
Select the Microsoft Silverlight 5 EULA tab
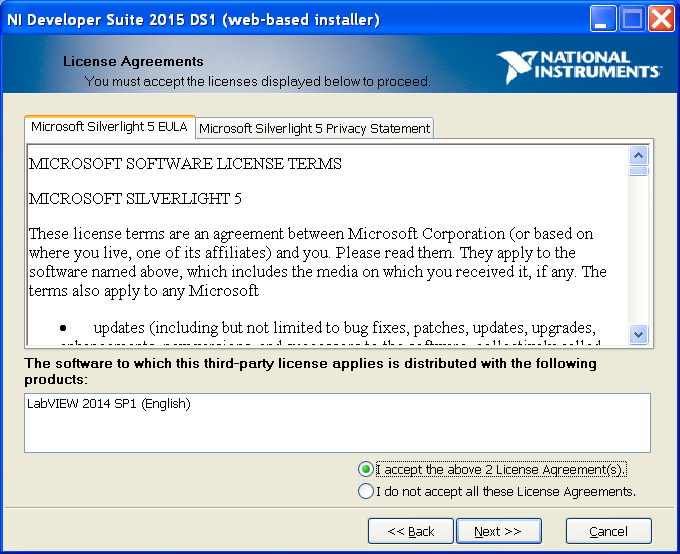[109, 127]
